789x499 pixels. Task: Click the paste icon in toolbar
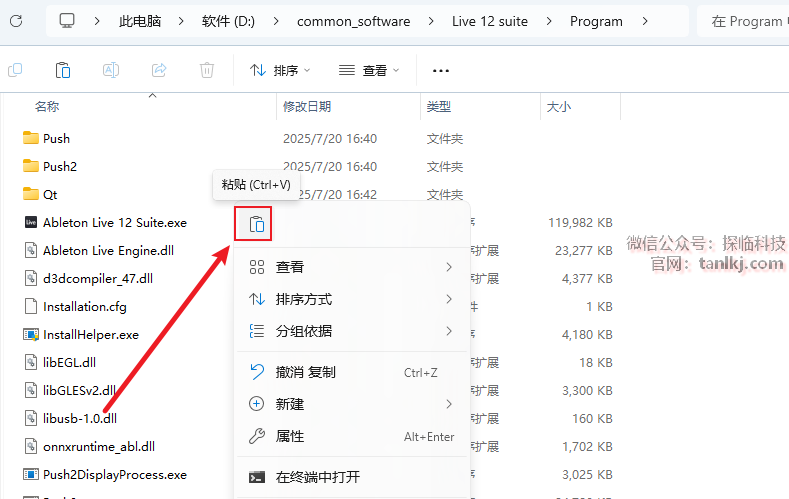pos(63,70)
